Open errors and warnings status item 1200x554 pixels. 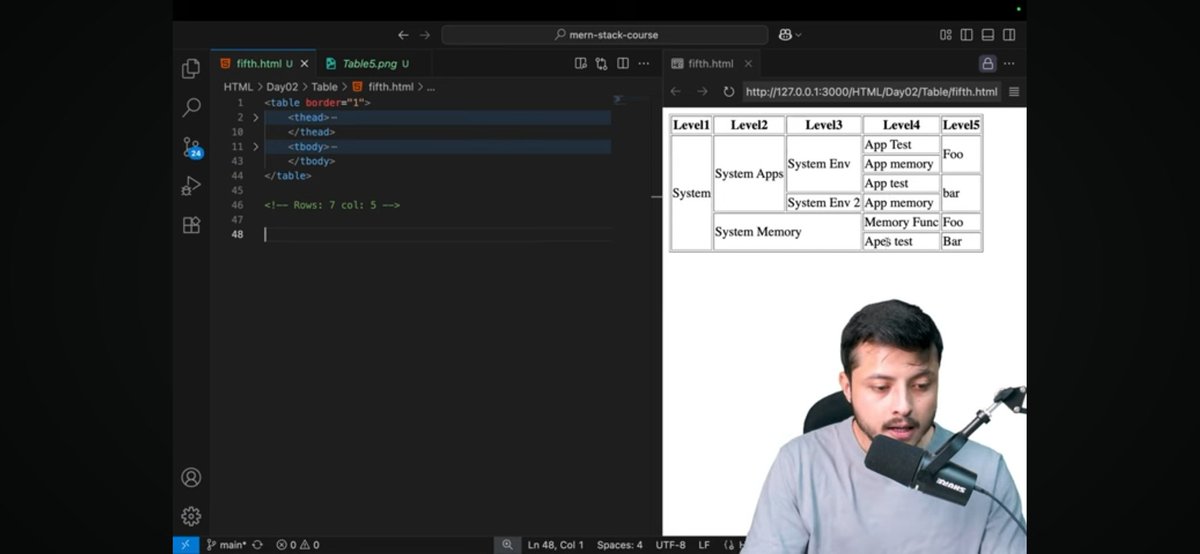click(298, 545)
